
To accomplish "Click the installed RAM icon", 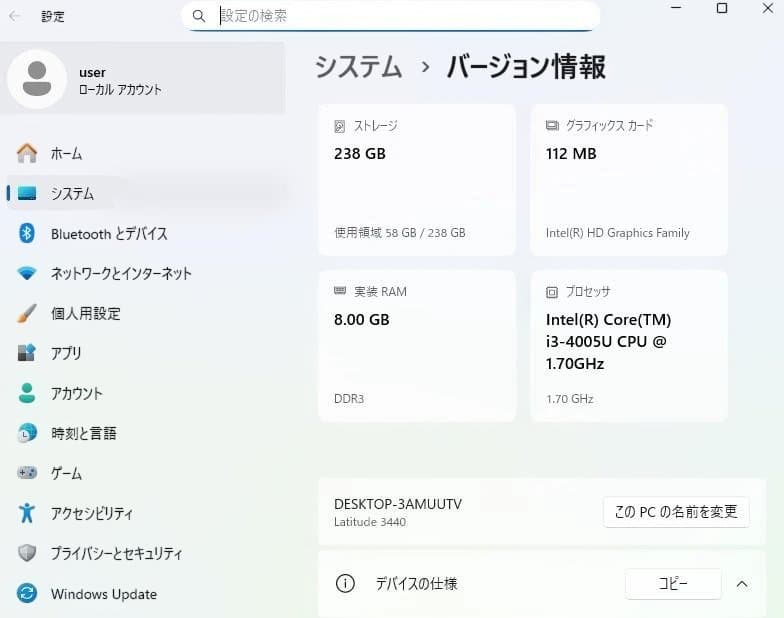I will 340,290.
